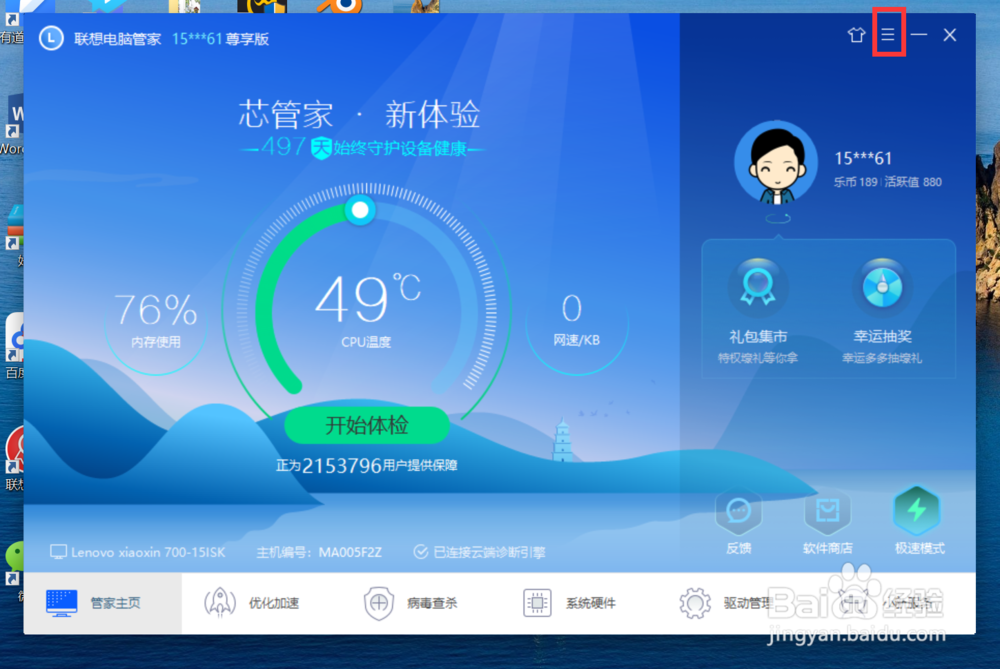This screenshot has height=669, width=1000.
Task: Click the 15***61 尊享版 title bar label
Action: (221, 39)
